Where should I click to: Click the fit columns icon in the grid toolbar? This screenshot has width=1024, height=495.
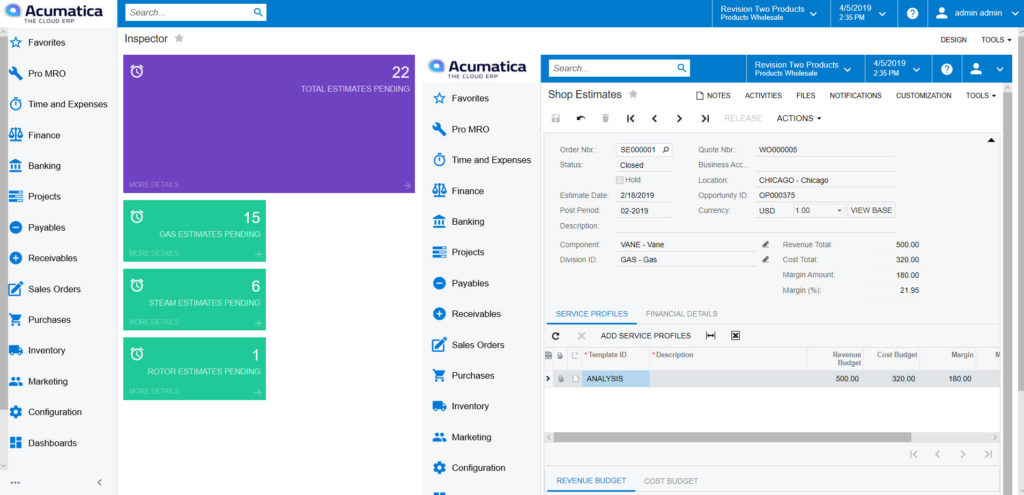pos(711,336)
